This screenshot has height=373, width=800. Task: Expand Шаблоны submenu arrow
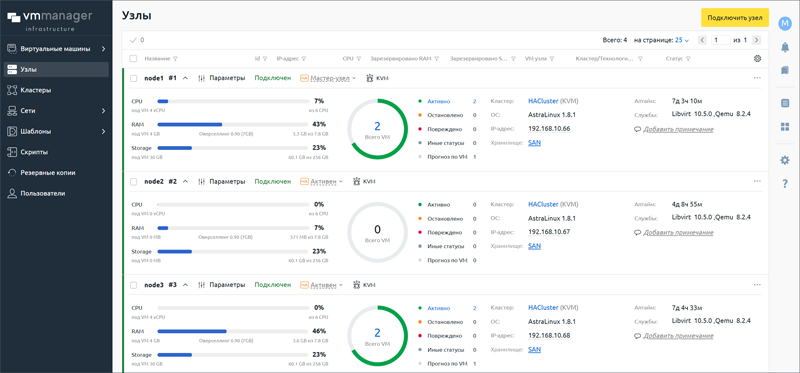click(103, 132)
